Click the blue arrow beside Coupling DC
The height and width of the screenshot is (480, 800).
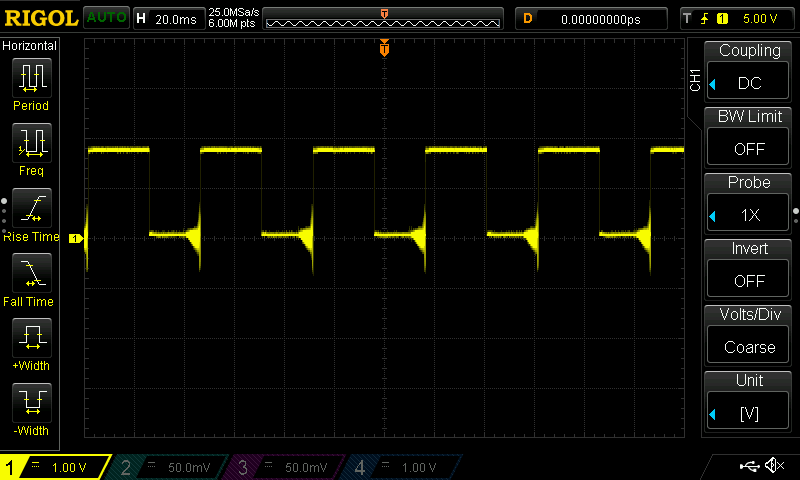tap(713, 84)
